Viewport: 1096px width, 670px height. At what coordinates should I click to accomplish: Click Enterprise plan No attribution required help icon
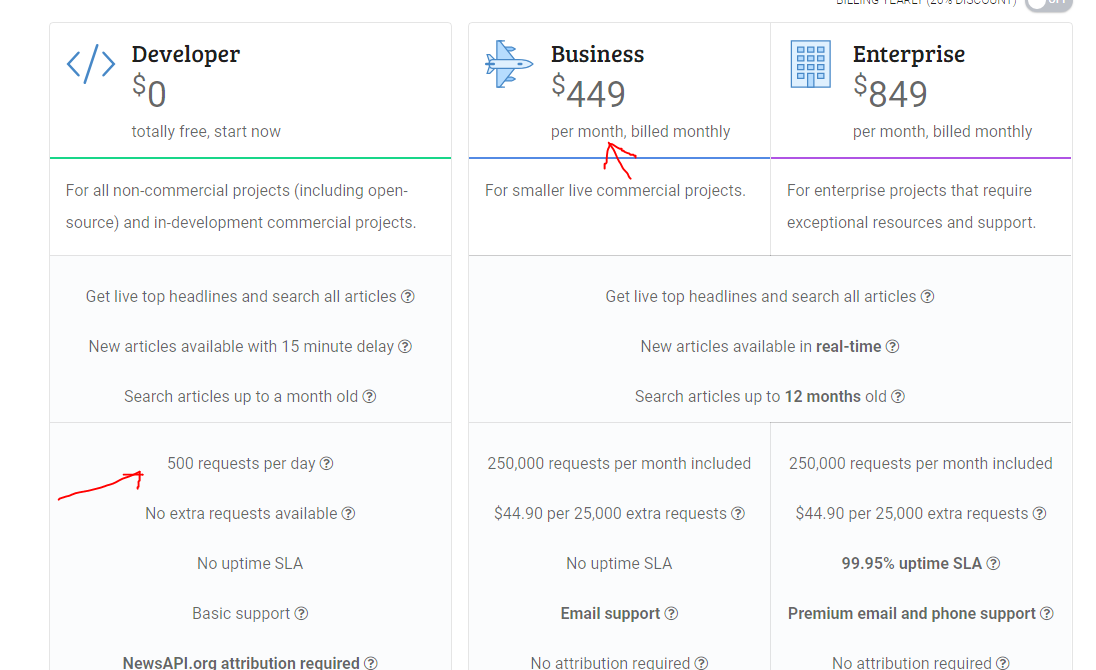click(1002, 663)
